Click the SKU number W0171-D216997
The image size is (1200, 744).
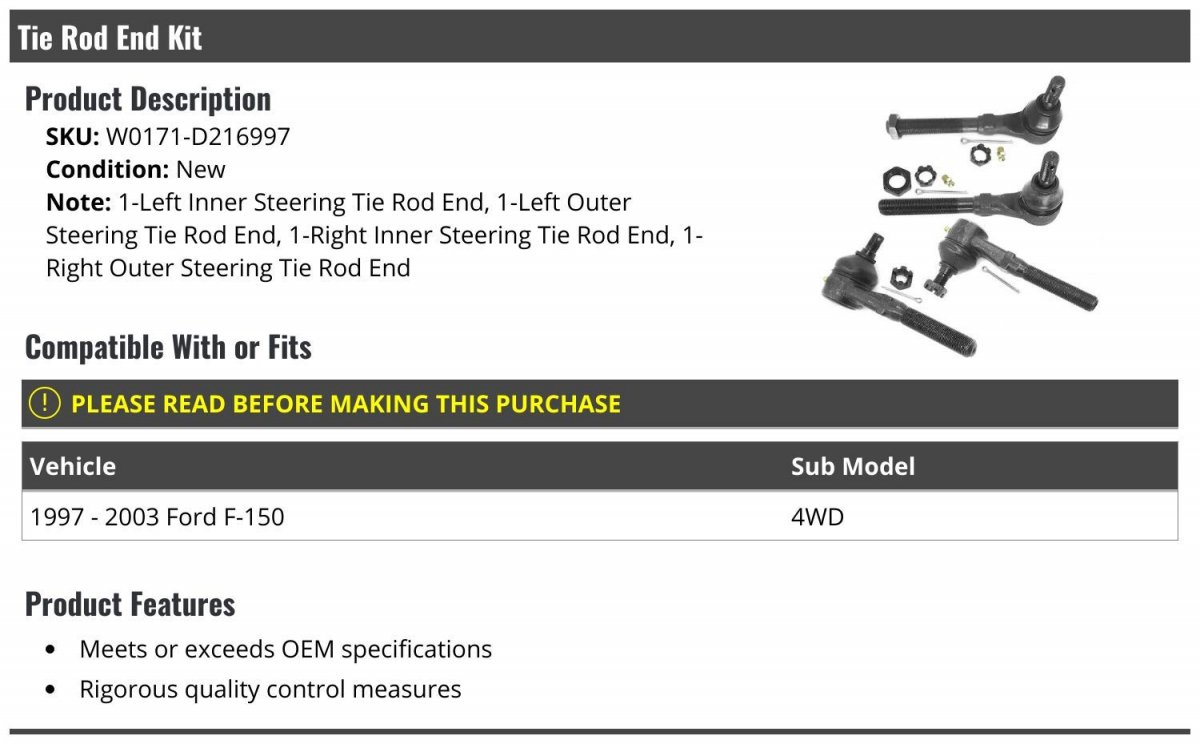click(197, 136)
